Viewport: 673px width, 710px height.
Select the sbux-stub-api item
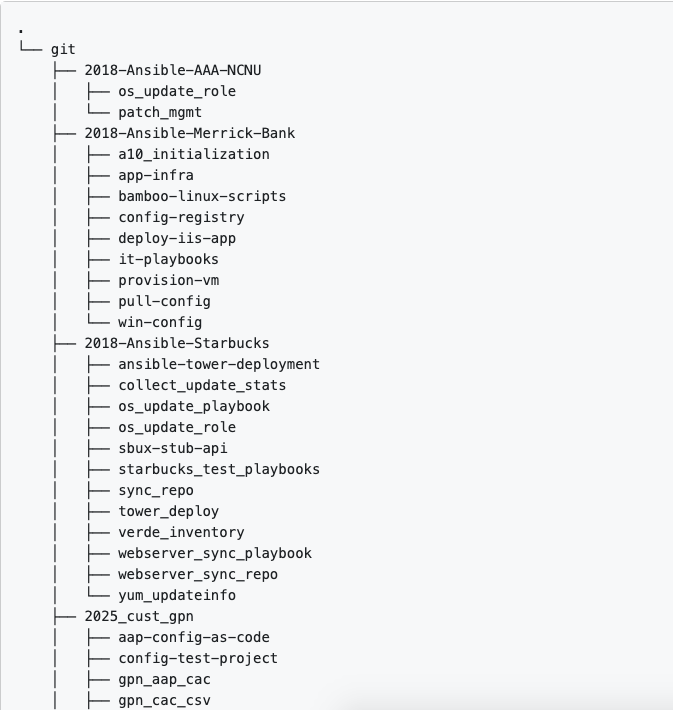172,448
